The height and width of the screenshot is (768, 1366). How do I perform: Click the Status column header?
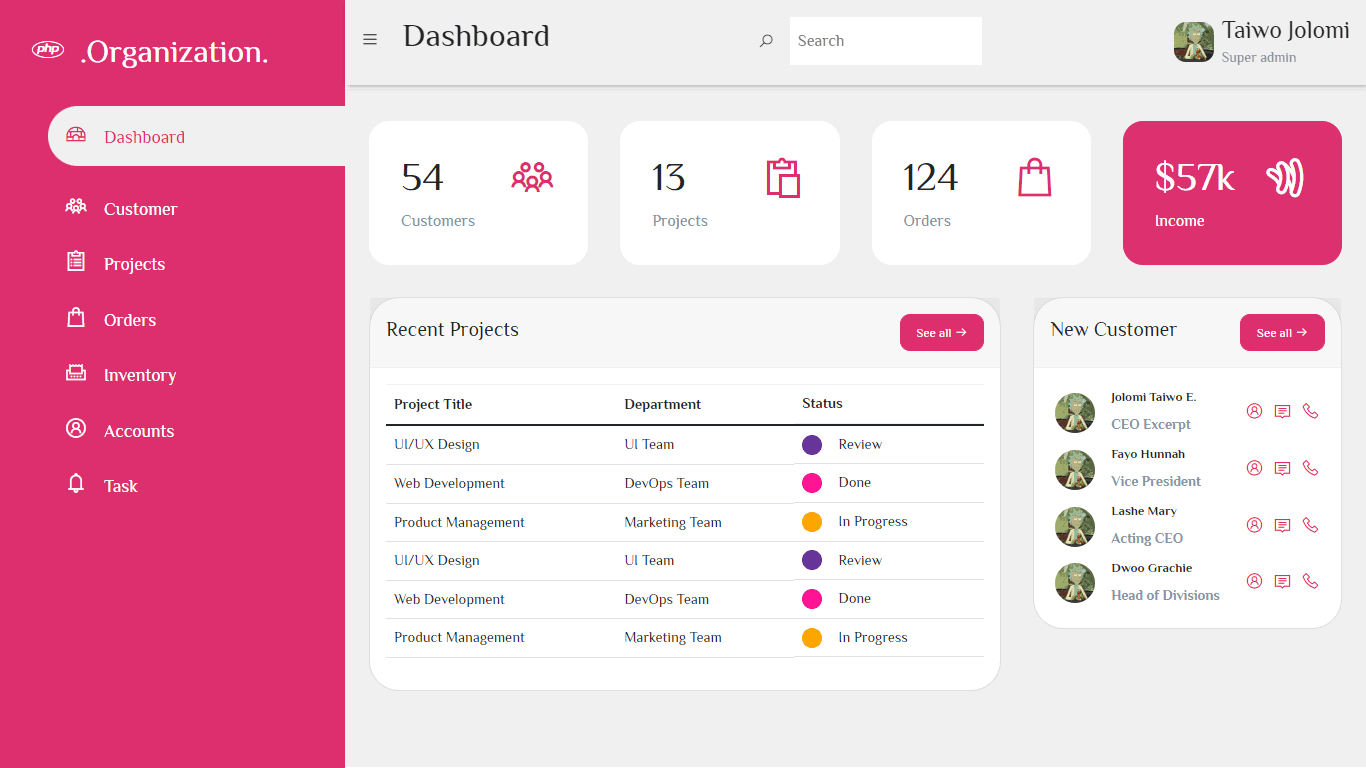coord(822,403)
